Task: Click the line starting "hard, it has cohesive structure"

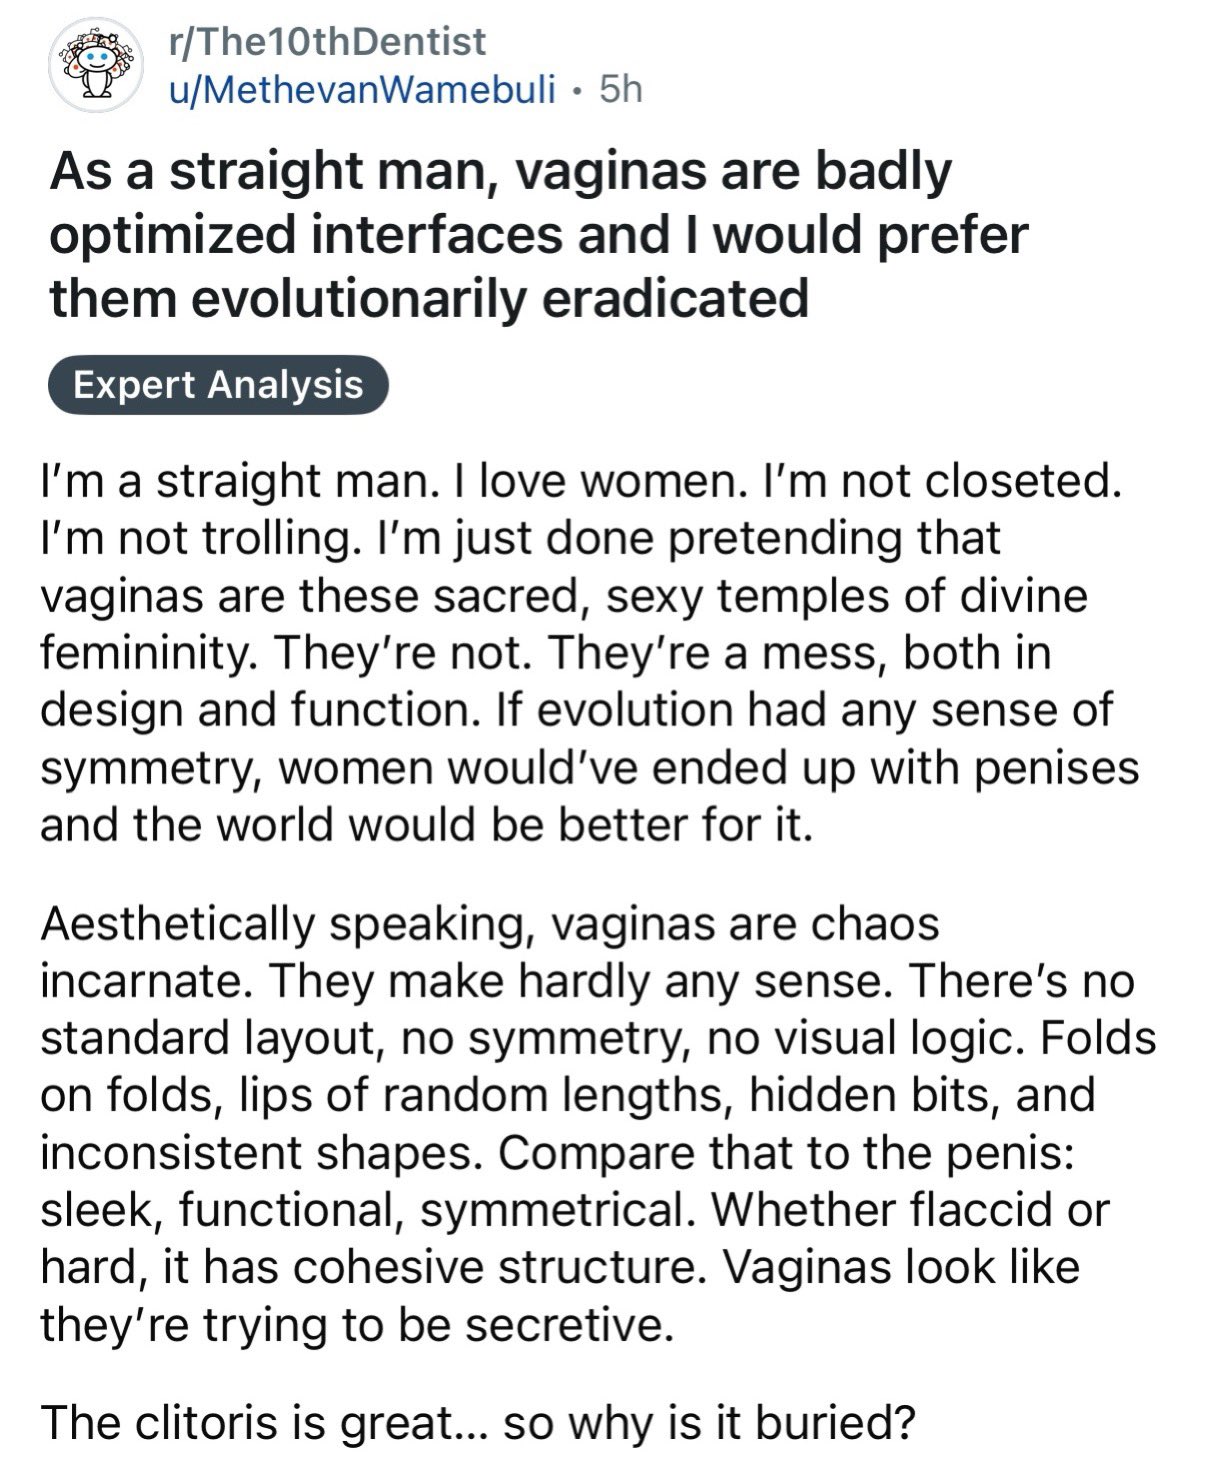Action: coord(560,1268)
